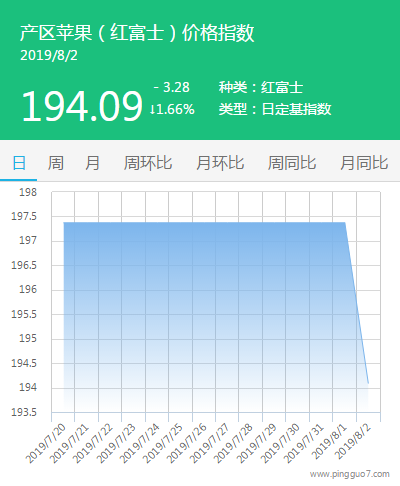This screenshot has height=486, width=400.
Task: Click the x-axis date 2019/7/22
Action: 93,443
